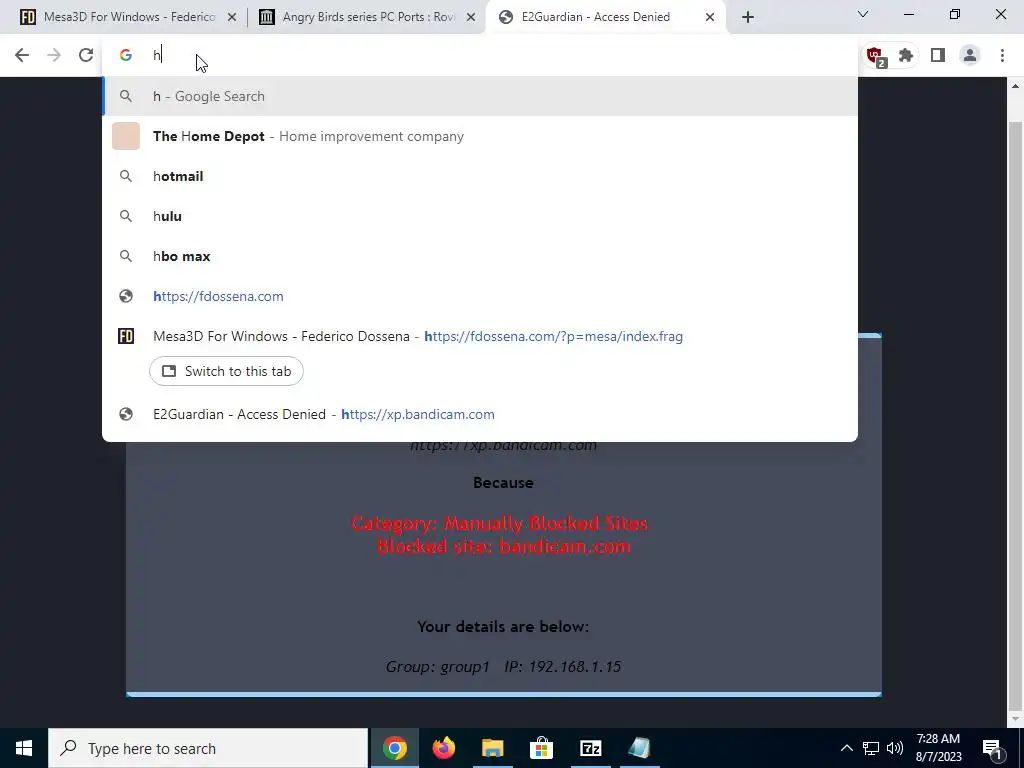Click the page scrollbar up arrow

click(x=1015, y=86)
